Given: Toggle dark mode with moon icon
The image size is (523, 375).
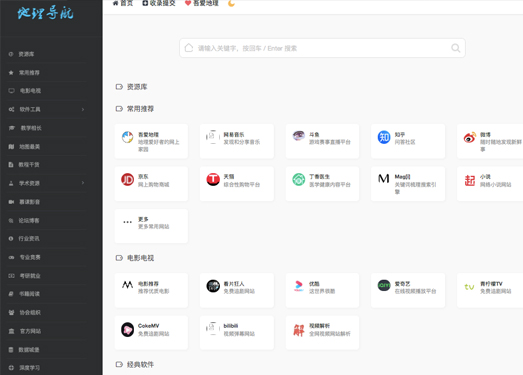Looking at the screenshot, I should click(231, 3).
